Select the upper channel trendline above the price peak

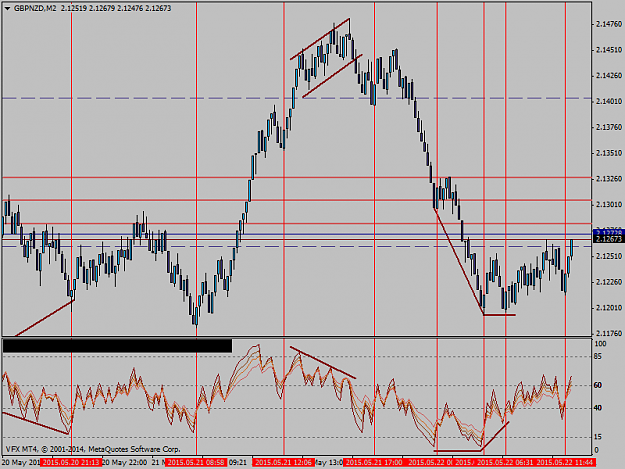click(x=320, y=39)
